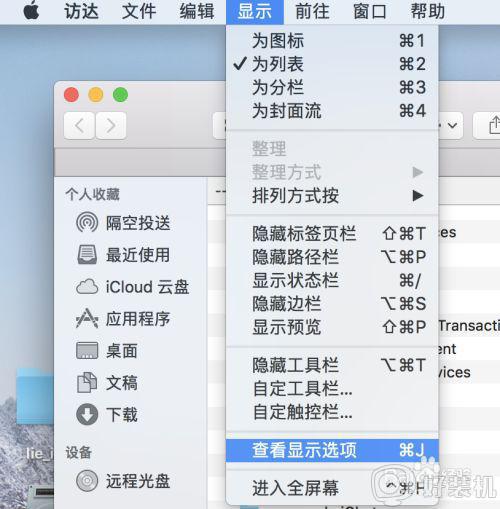Open the 前往 menu
This screenshot has height=509, width=500.
click(x=312, y=11)
